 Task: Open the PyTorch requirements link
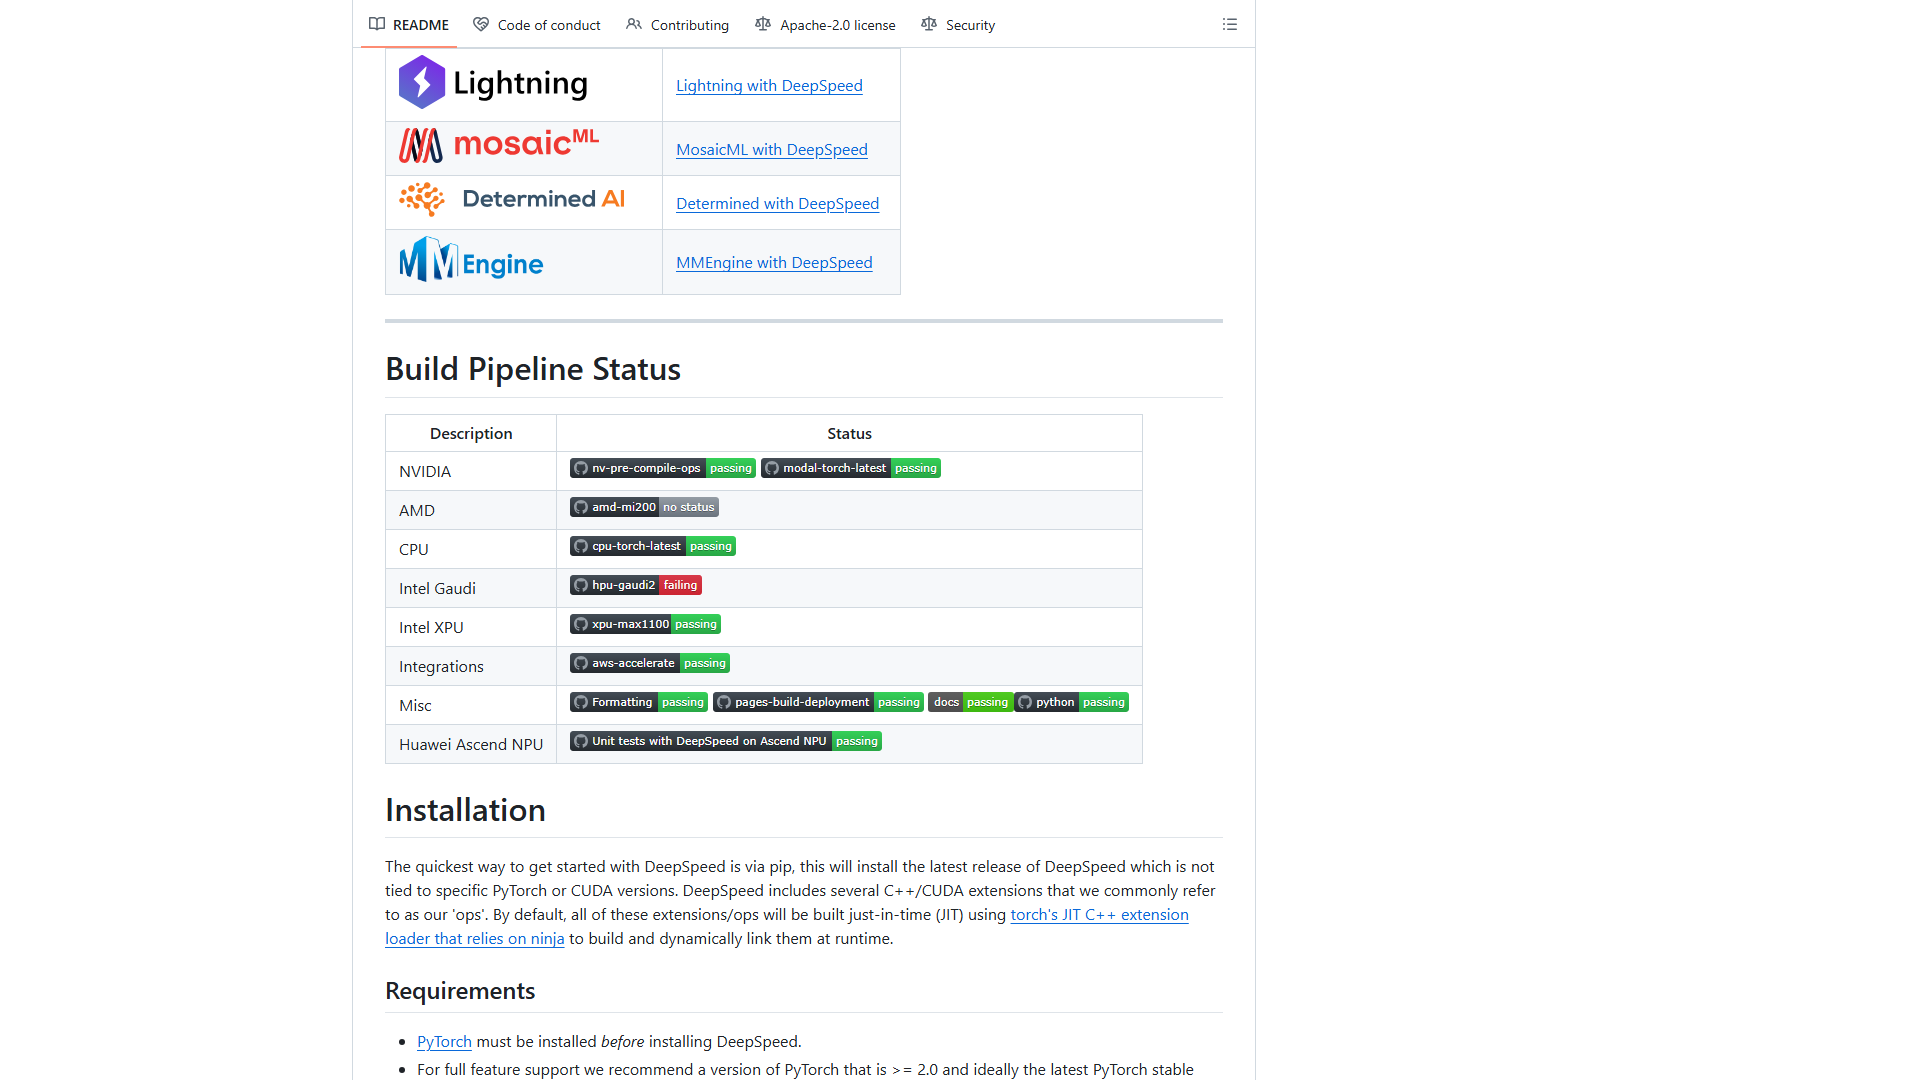444,1042
